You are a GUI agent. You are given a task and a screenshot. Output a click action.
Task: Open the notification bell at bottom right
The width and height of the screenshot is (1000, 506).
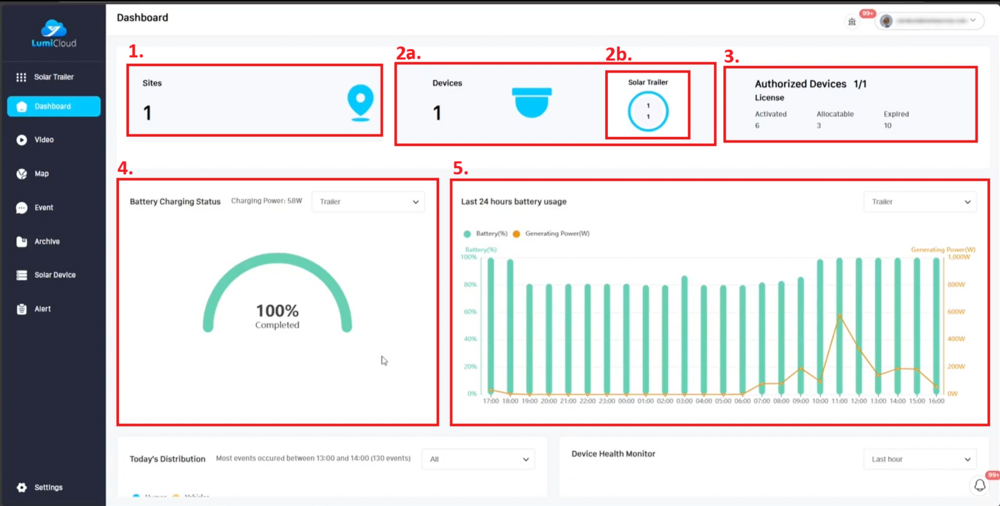pos(979,485)
